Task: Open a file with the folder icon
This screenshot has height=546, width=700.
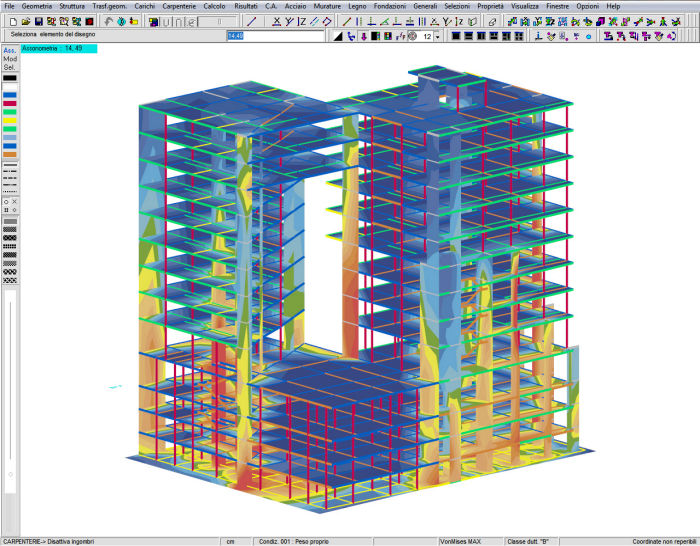Action: [x=24, y=21]
